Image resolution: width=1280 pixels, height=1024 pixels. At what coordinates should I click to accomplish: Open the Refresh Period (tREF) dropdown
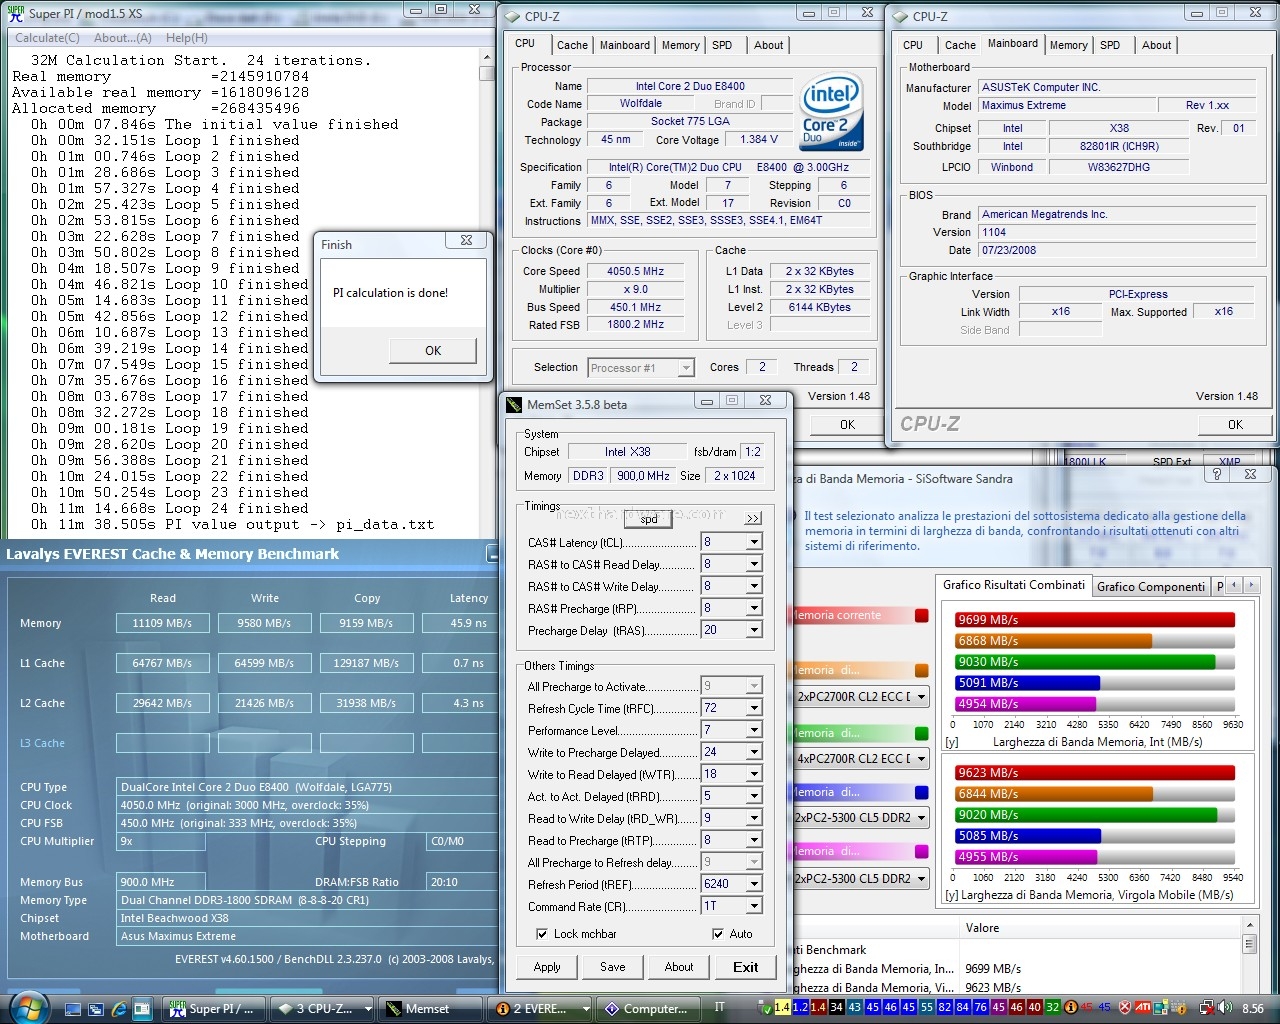754,884
